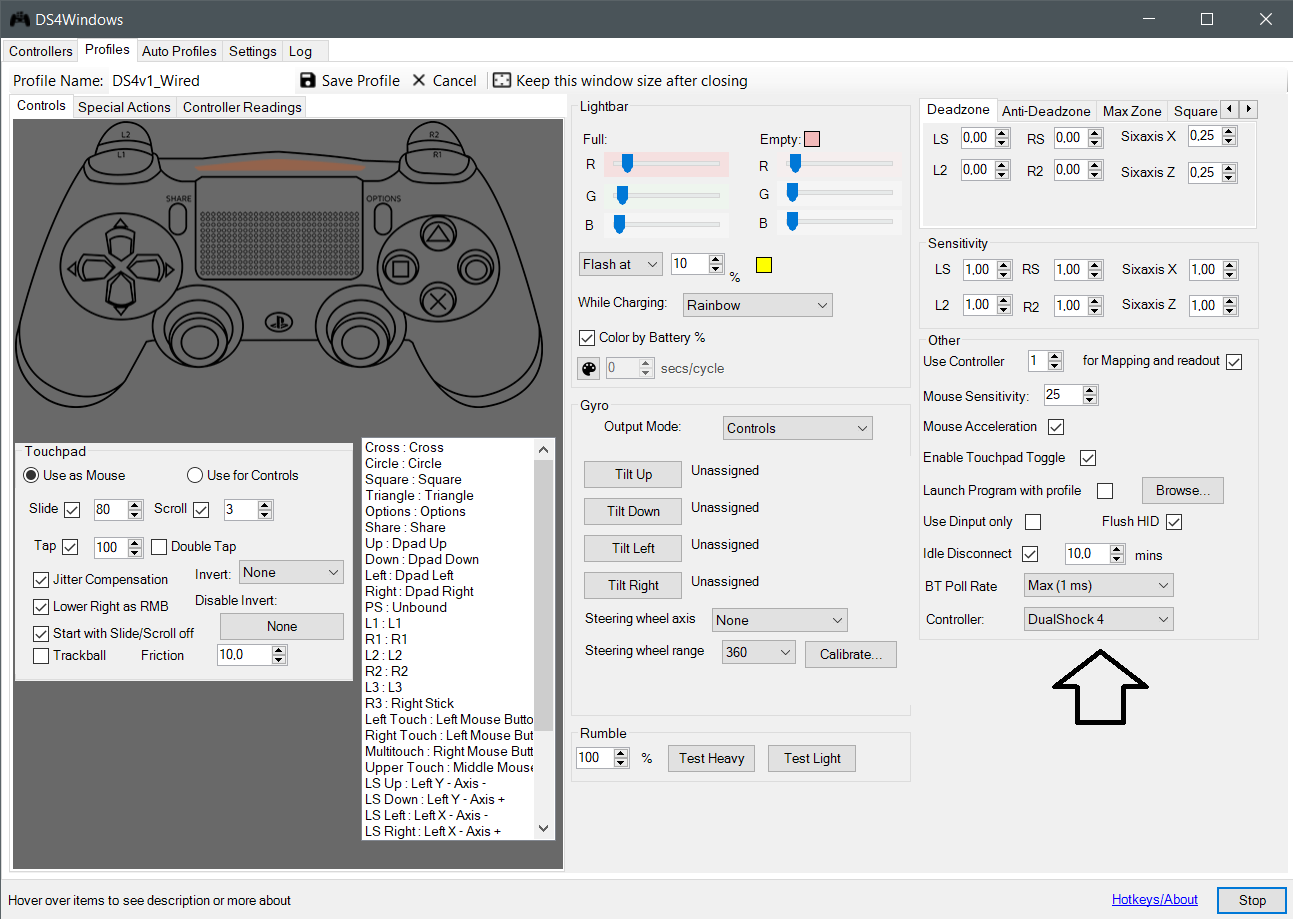This screenshot has width=1293, height=919.
Task: Click the Test Heavy rumble button
Action: 711,758
